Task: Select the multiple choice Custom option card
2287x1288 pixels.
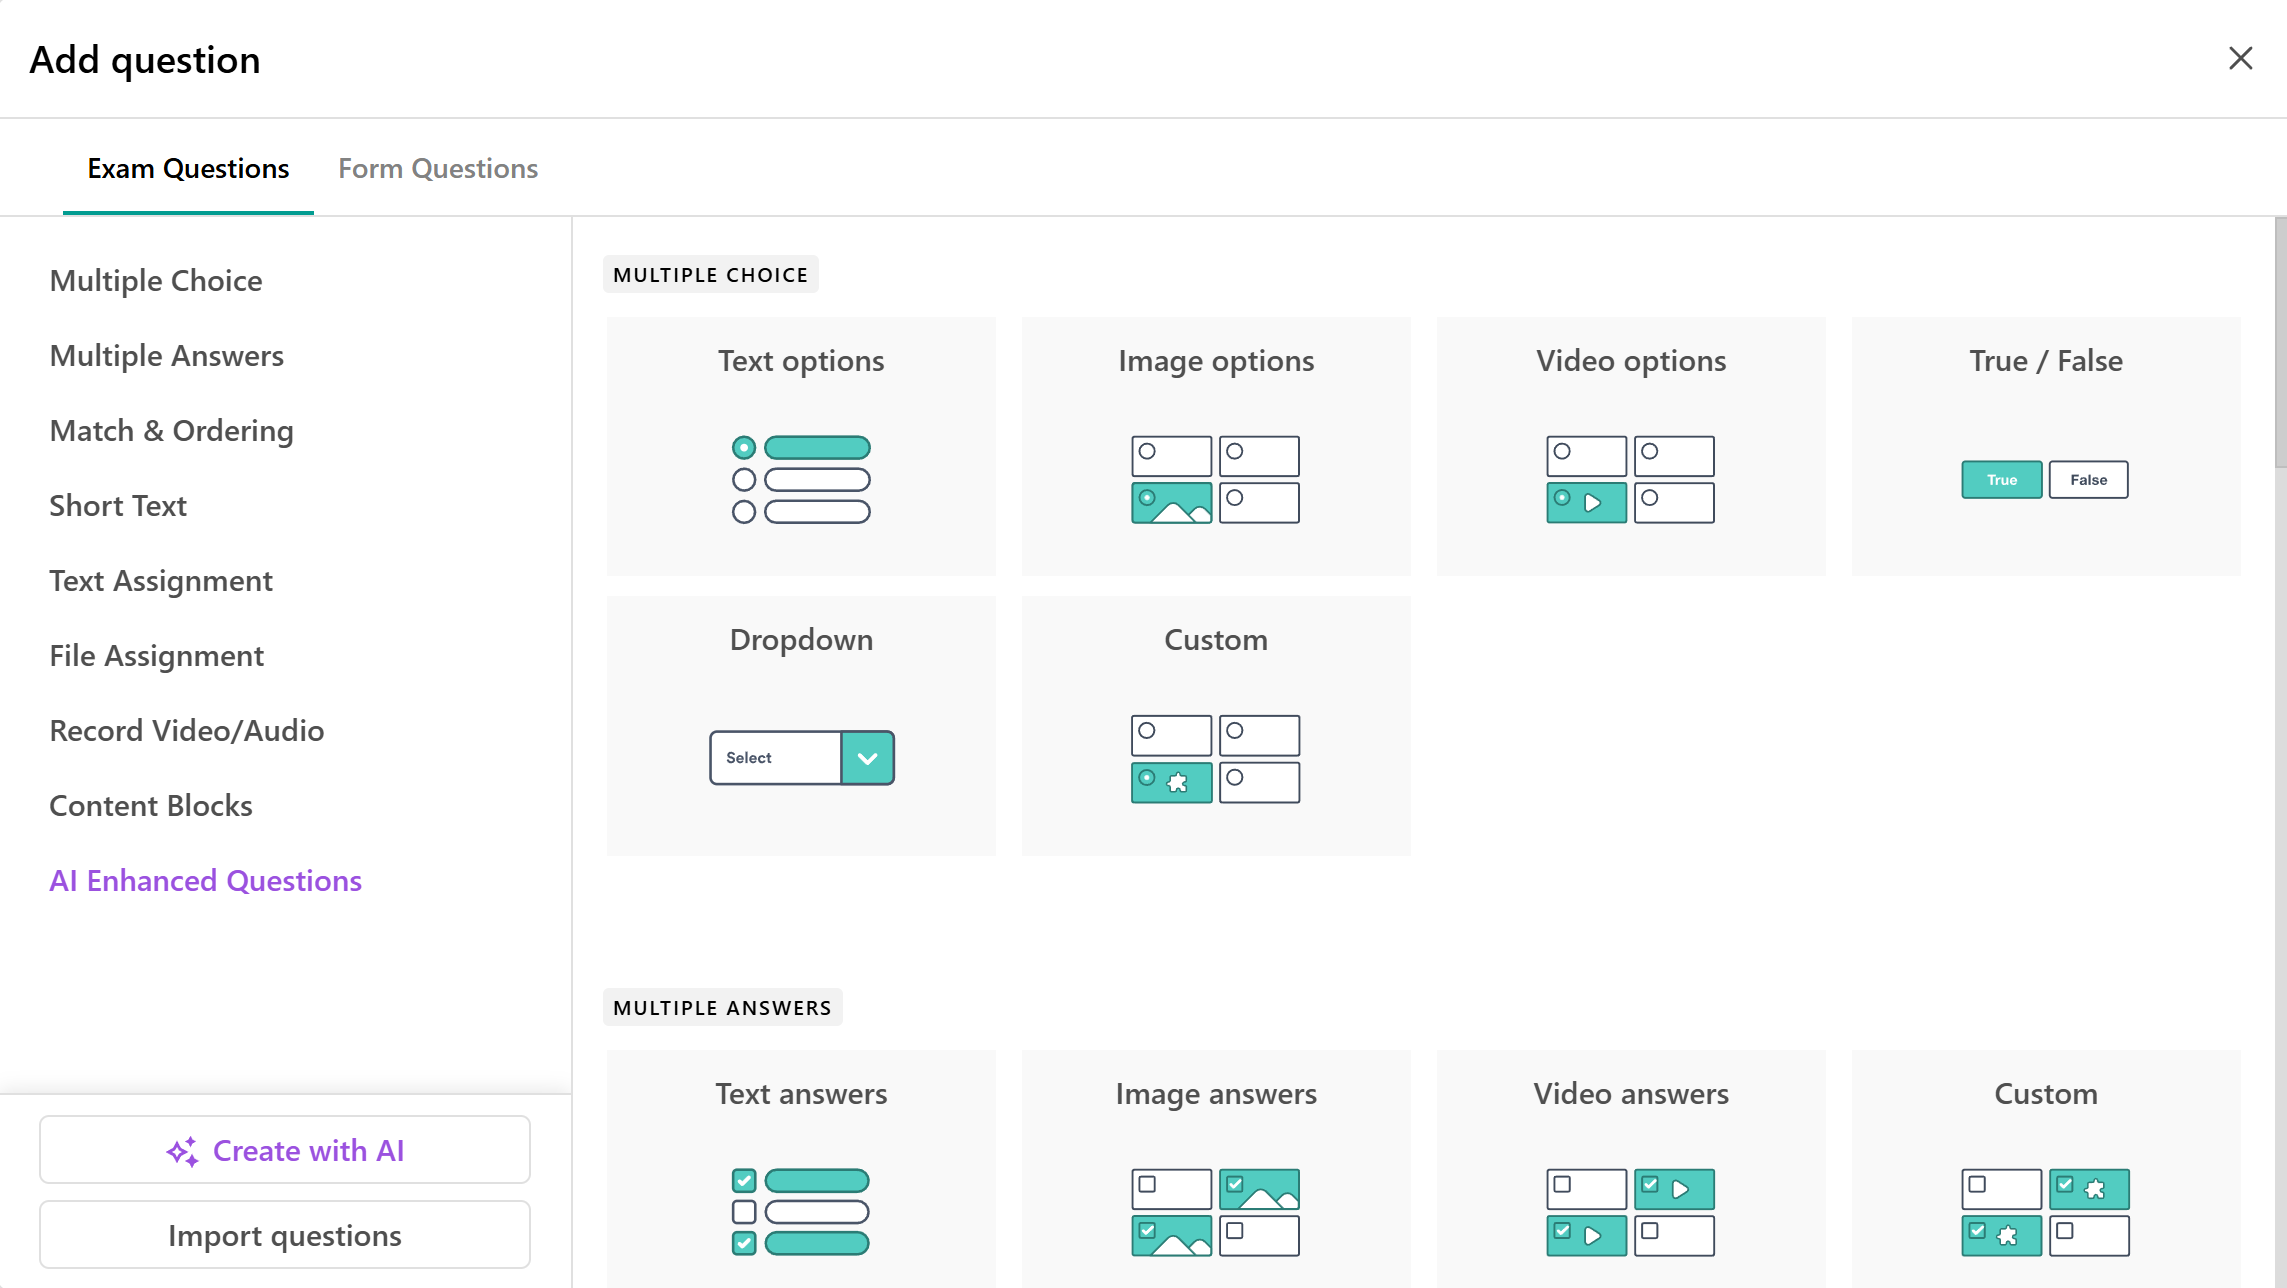Action: (1215, 725)
